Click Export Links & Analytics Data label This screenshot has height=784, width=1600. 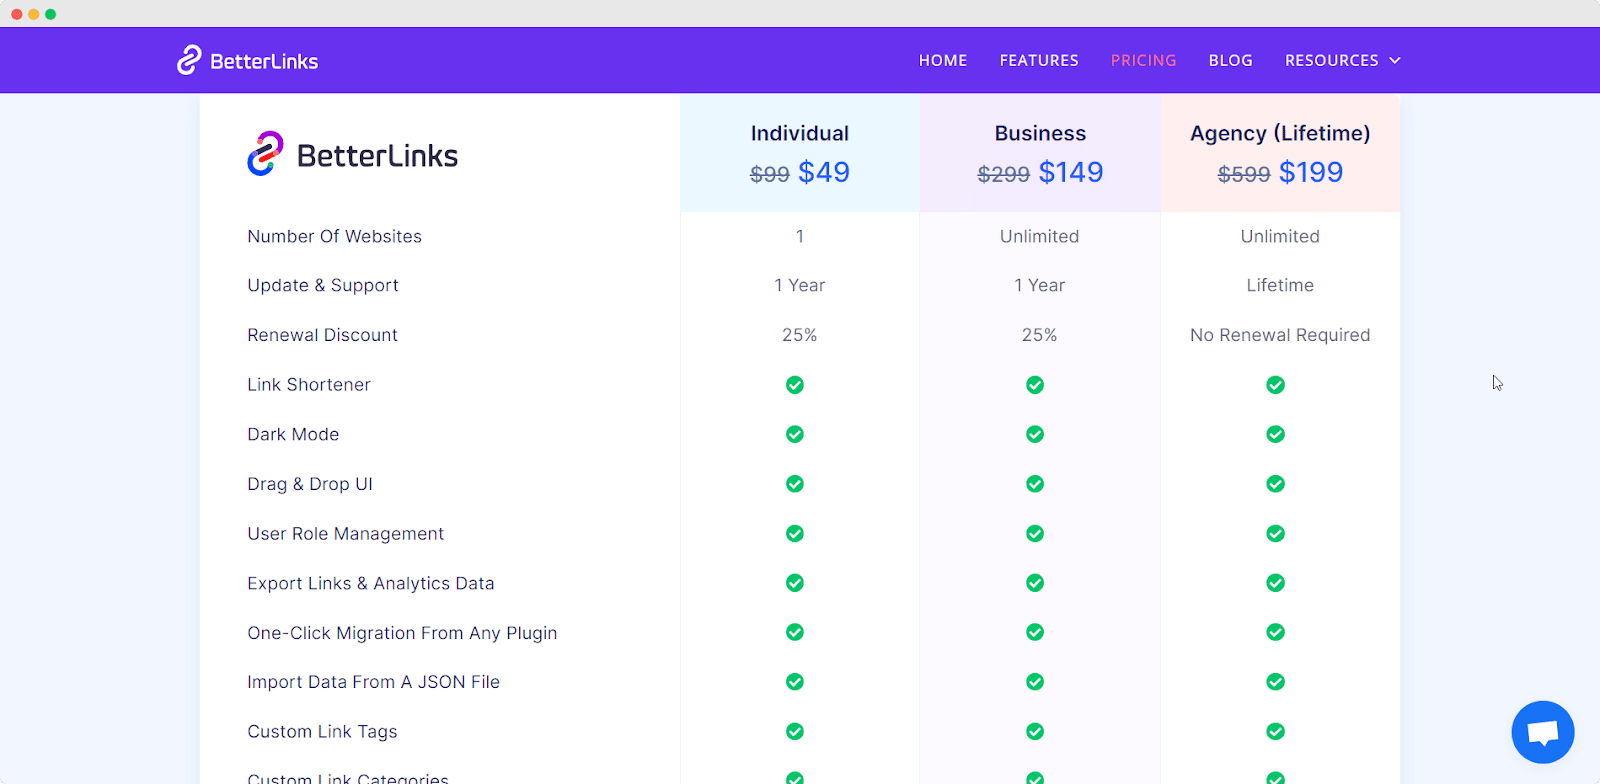371,584
